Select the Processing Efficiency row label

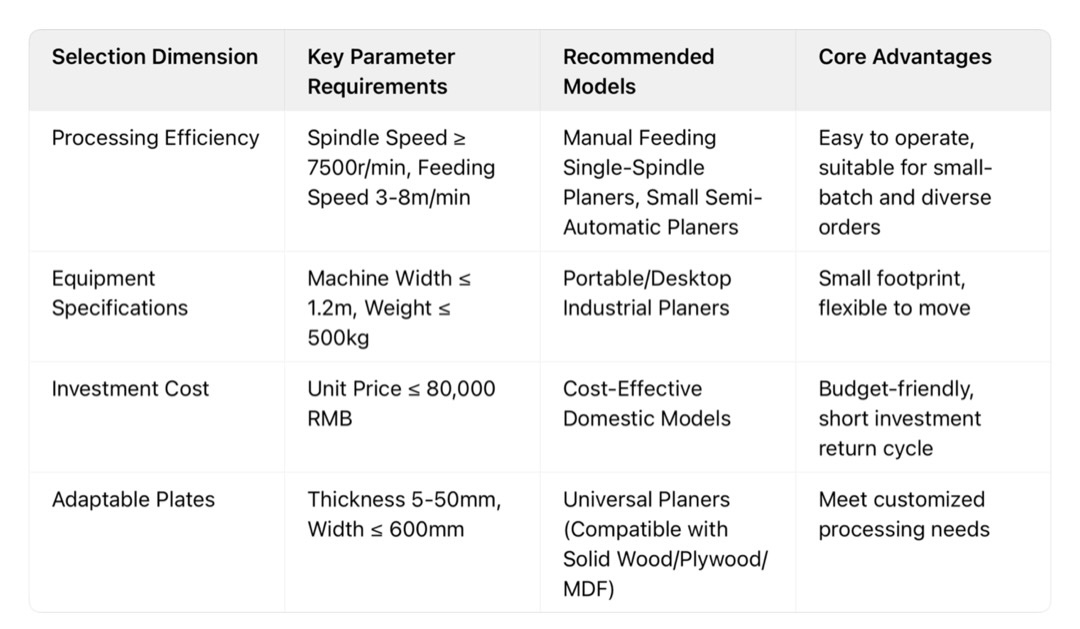(155, 138)
